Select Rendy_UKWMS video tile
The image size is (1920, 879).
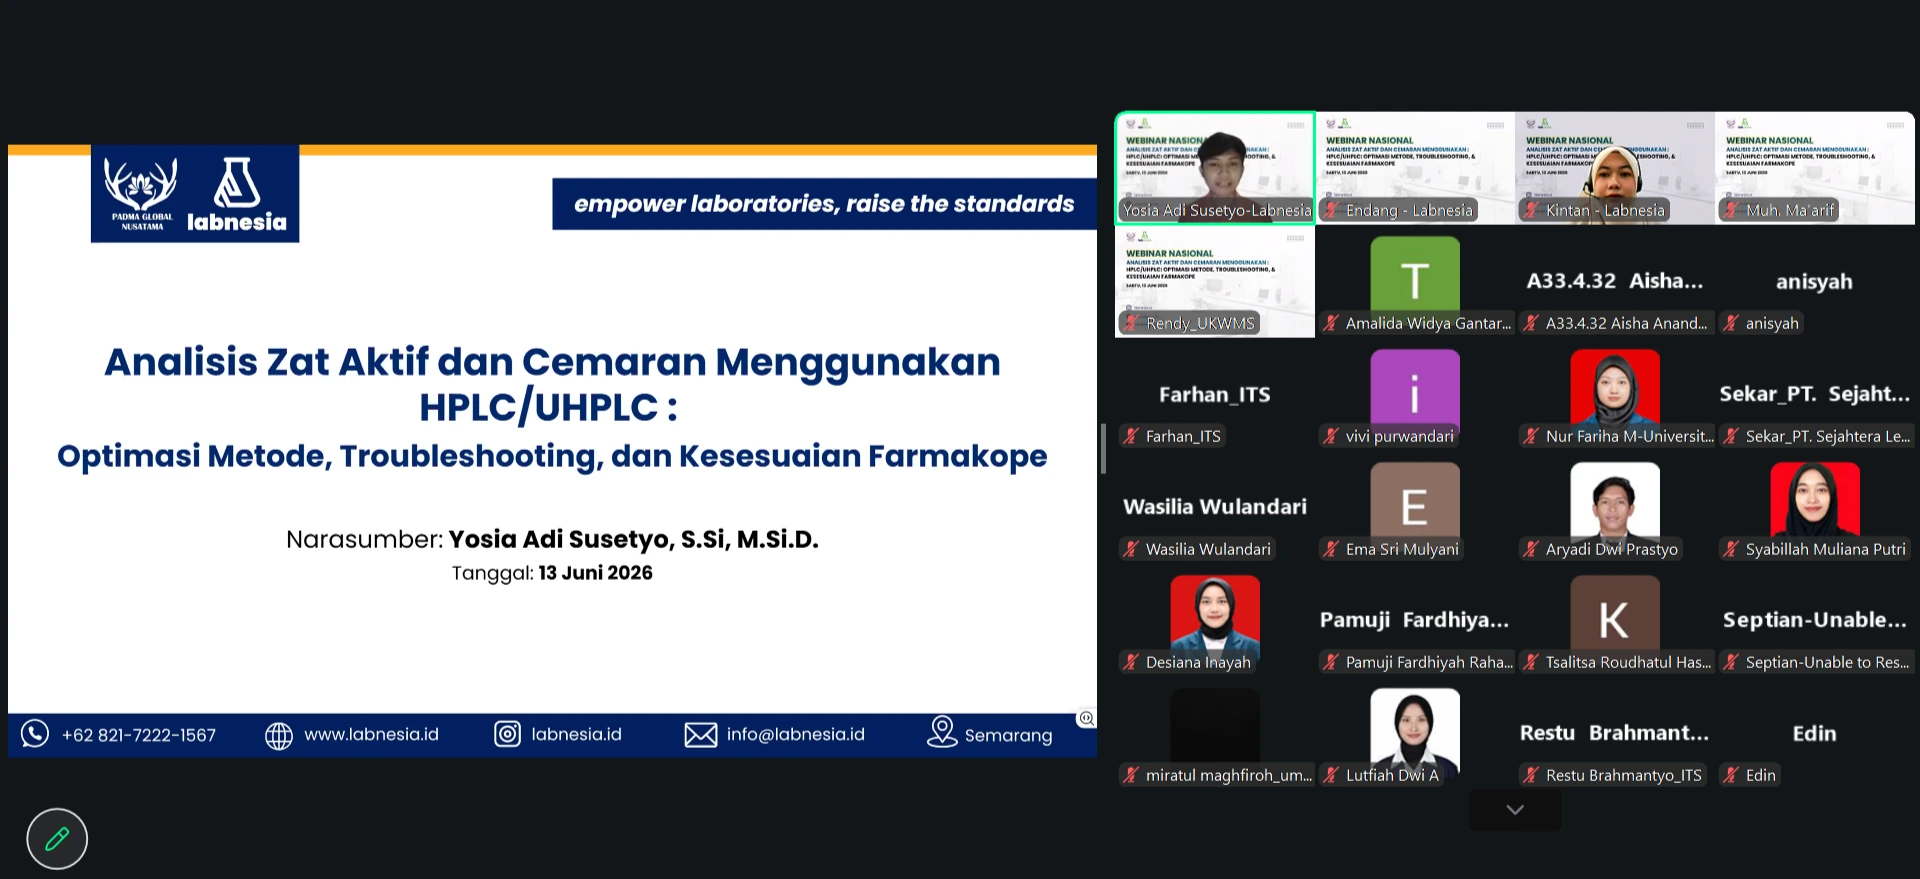coord(1215,281)
